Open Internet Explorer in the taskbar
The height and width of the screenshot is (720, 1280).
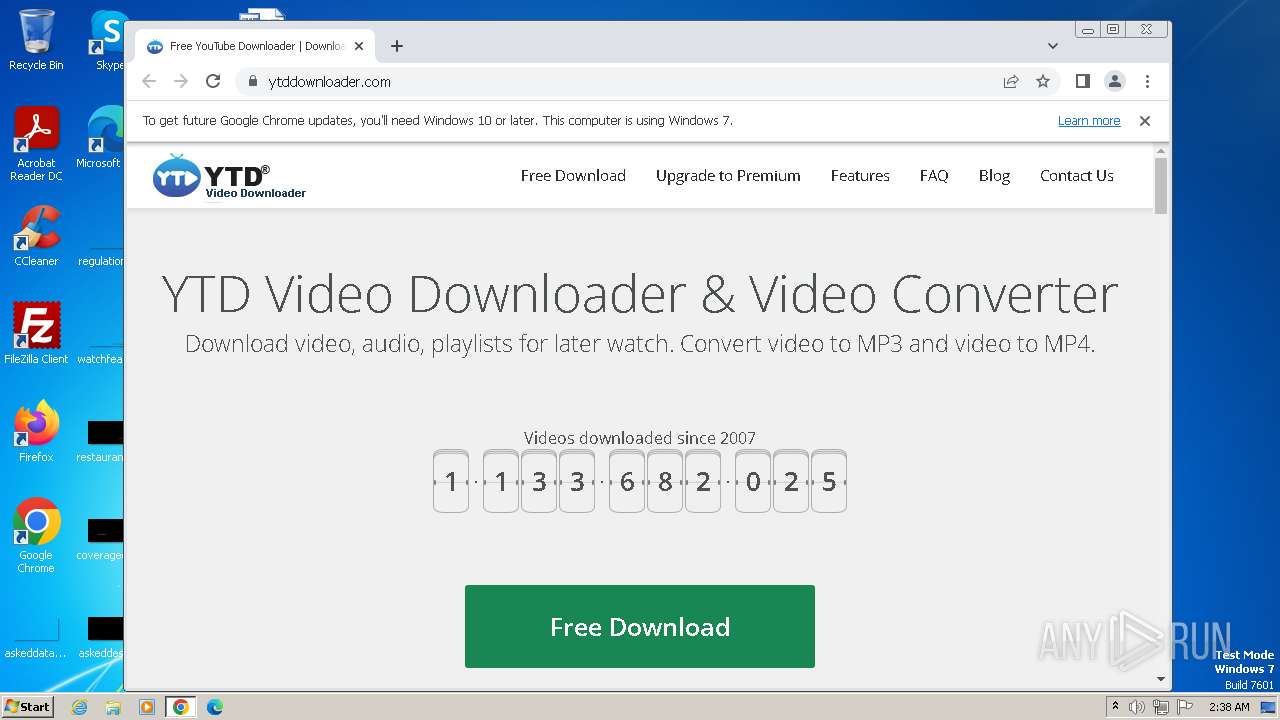point(79,707)
